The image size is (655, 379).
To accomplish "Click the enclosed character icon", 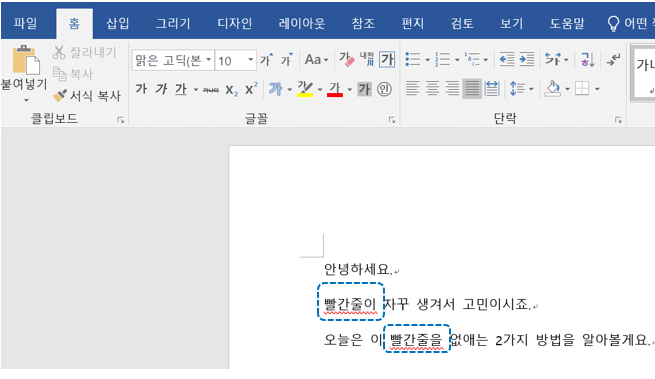I will tap(384, 89).
